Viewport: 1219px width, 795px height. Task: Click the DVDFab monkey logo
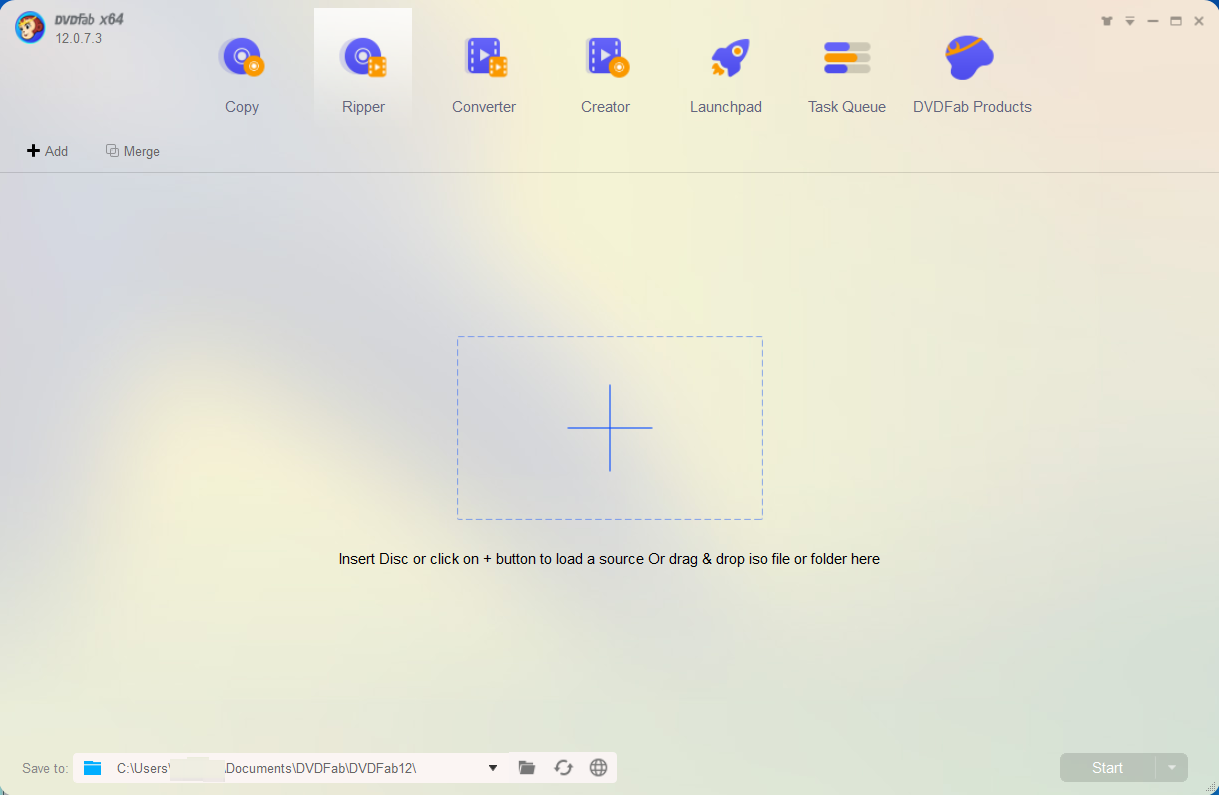30,27
